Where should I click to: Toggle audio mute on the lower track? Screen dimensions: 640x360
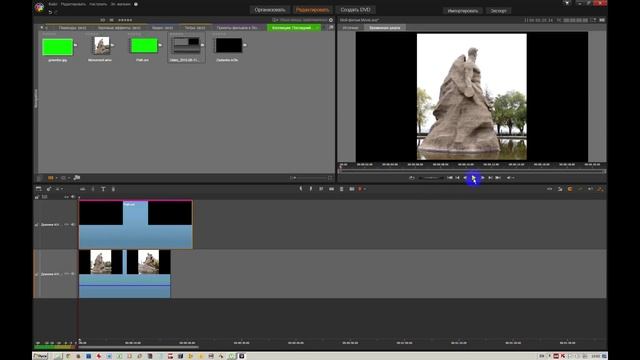[73, 274]
